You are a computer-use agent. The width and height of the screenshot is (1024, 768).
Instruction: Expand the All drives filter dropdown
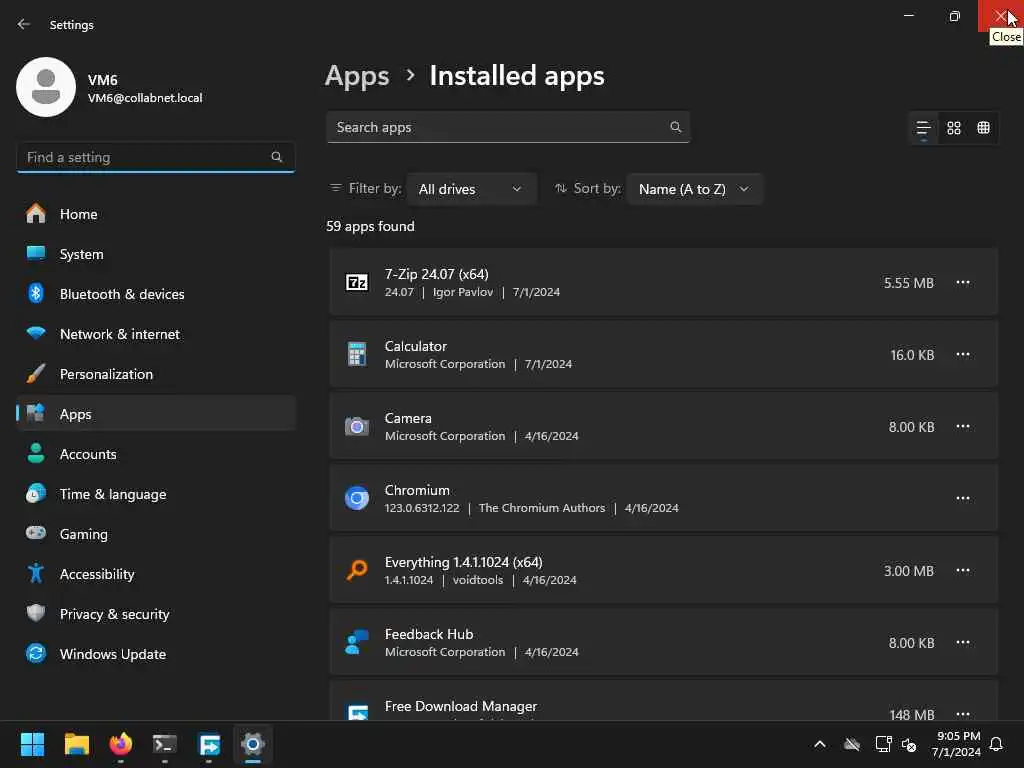pos(471,189)
